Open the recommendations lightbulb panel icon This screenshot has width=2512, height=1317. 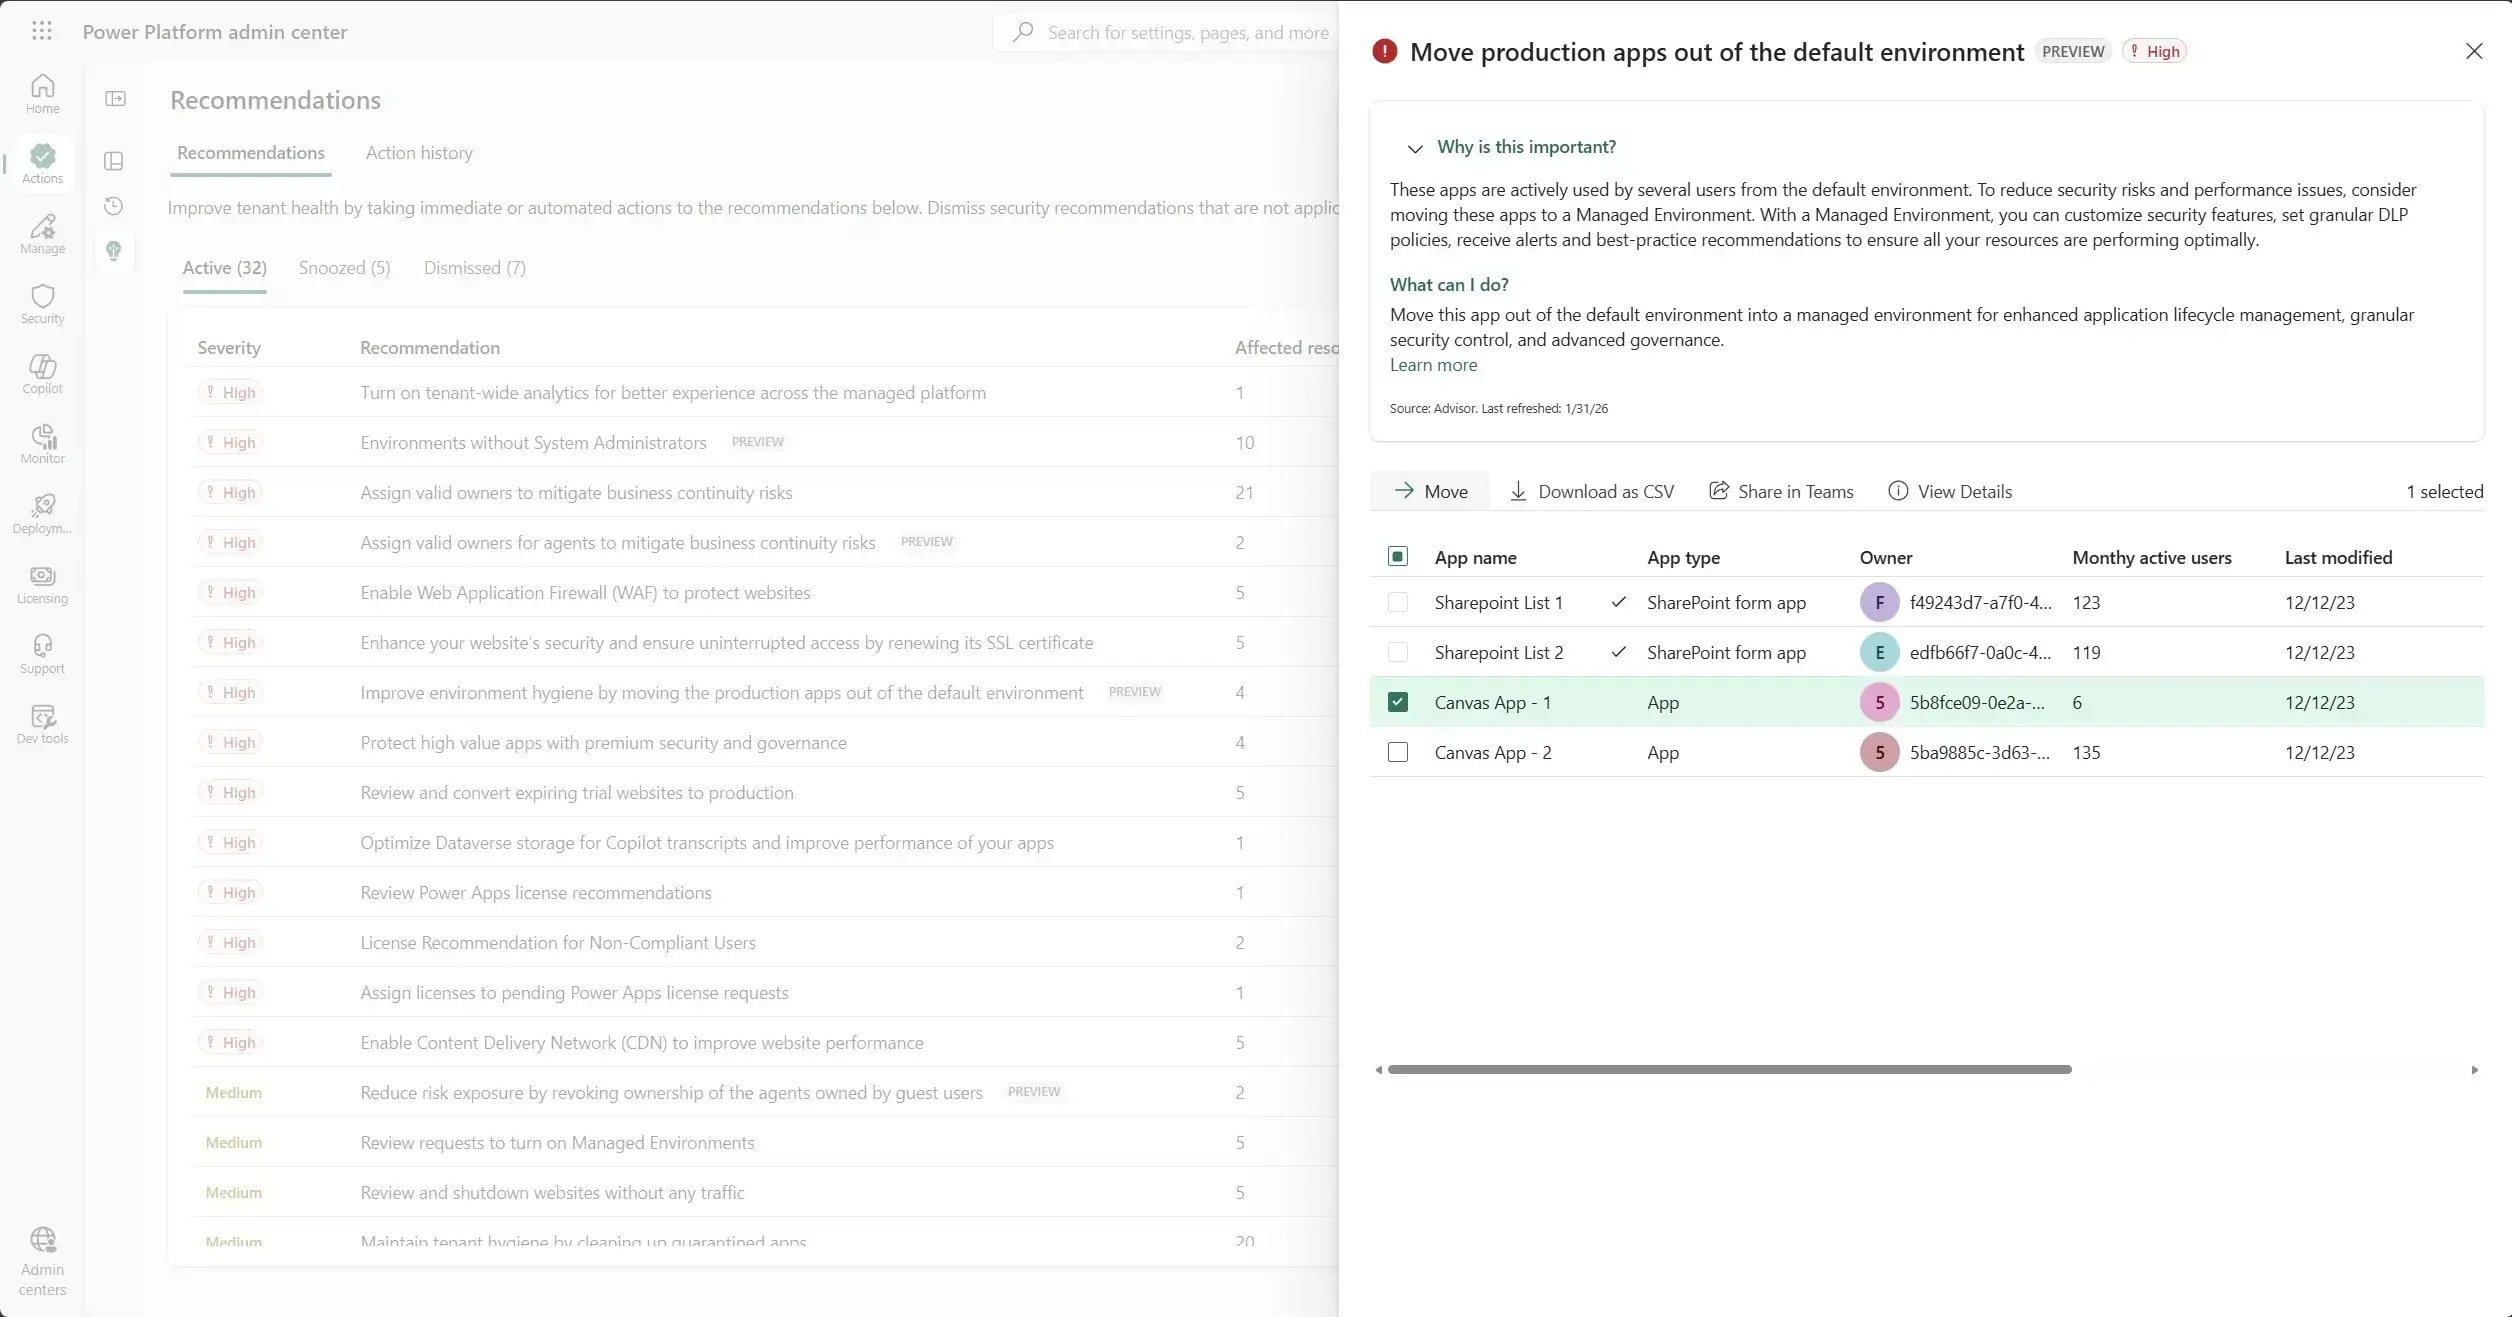pyautogui.click(x=115, y=251)
